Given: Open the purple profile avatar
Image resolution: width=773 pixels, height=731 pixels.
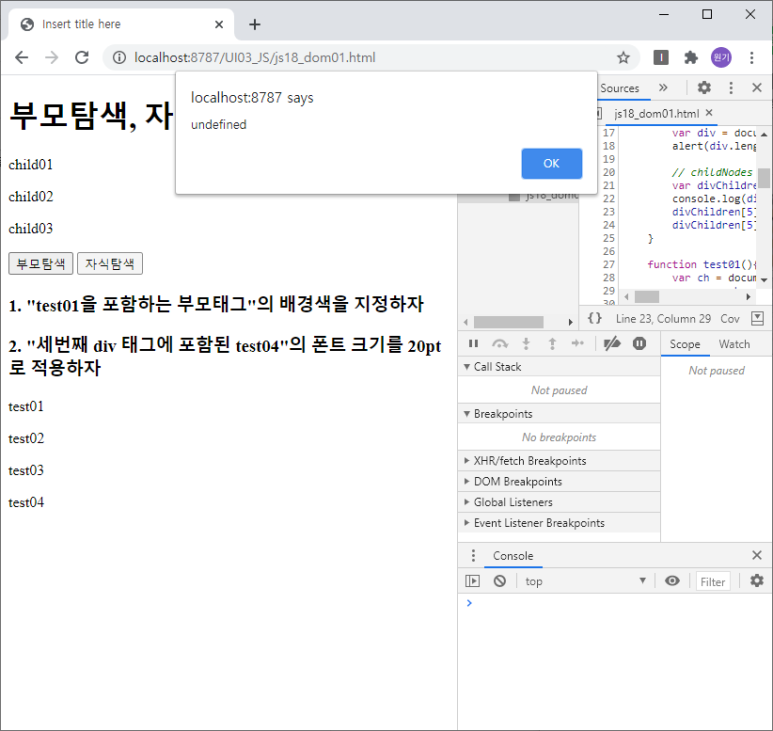Looking at the screenshot, I should [x=721, y=58].
